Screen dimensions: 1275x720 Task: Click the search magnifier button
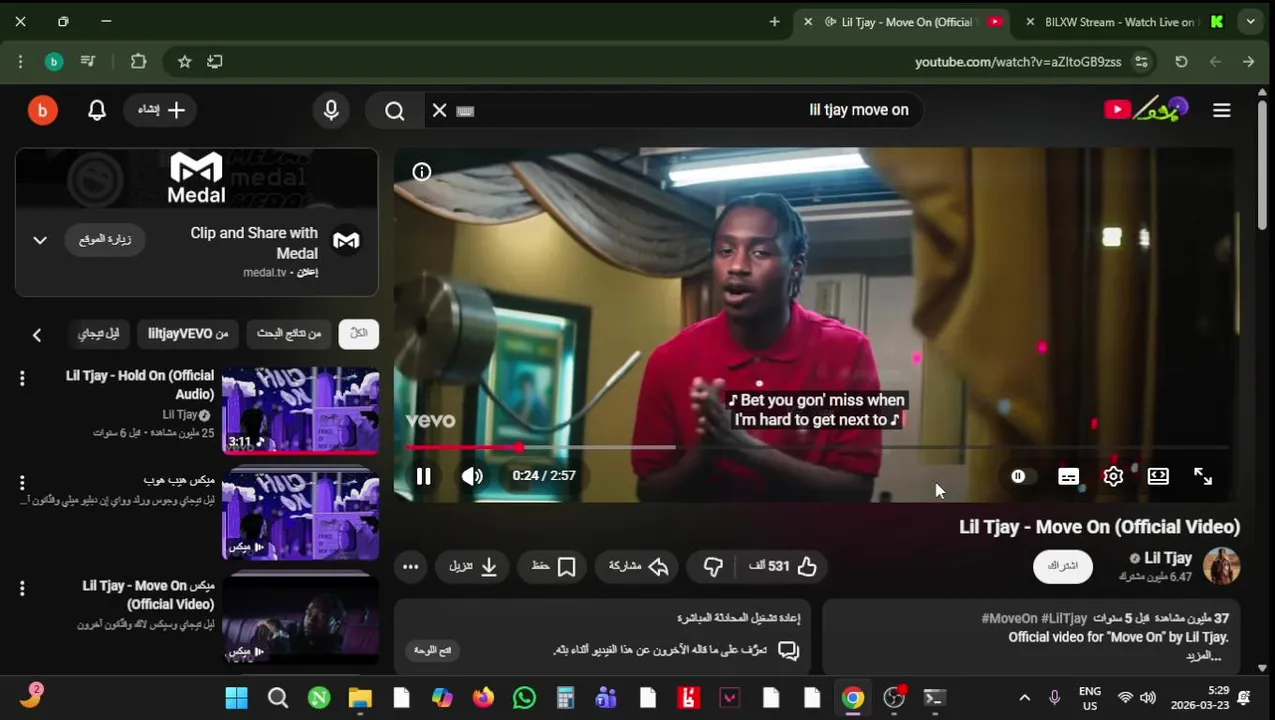tap(395, 110)
